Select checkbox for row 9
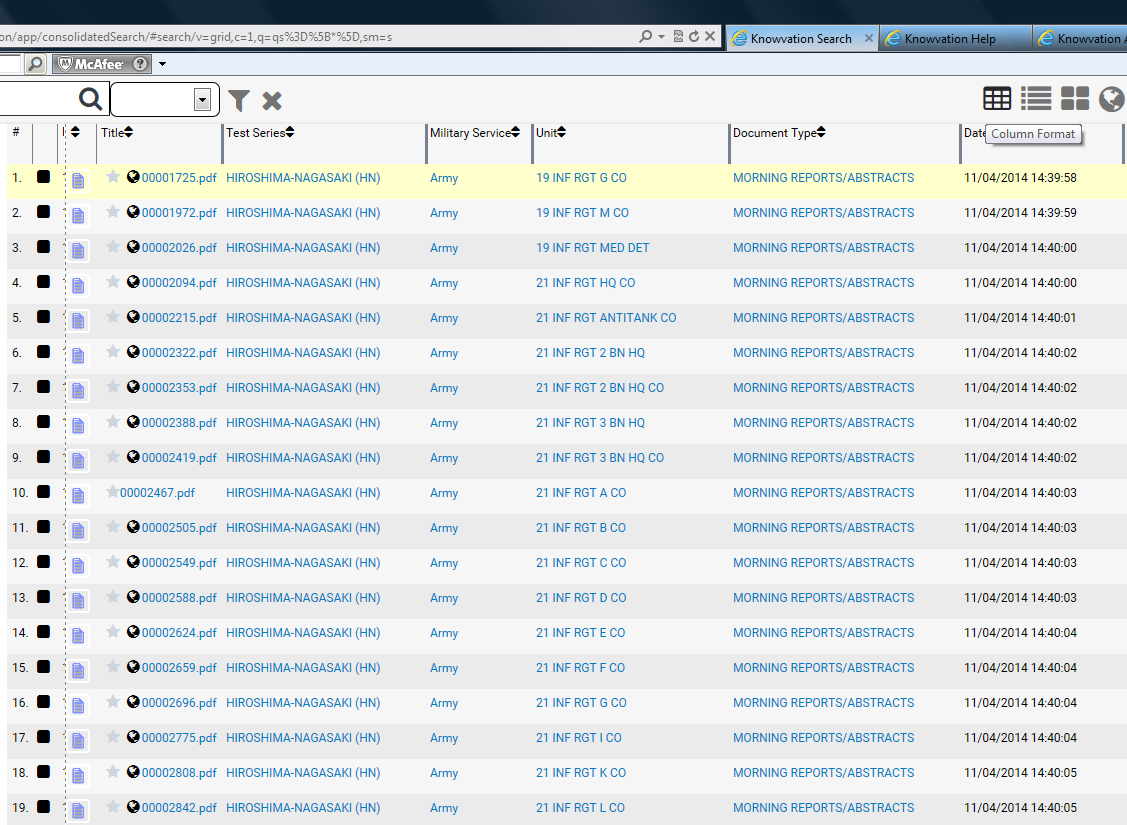This screenshot has height=825, width=1127. tap(43, 456)
